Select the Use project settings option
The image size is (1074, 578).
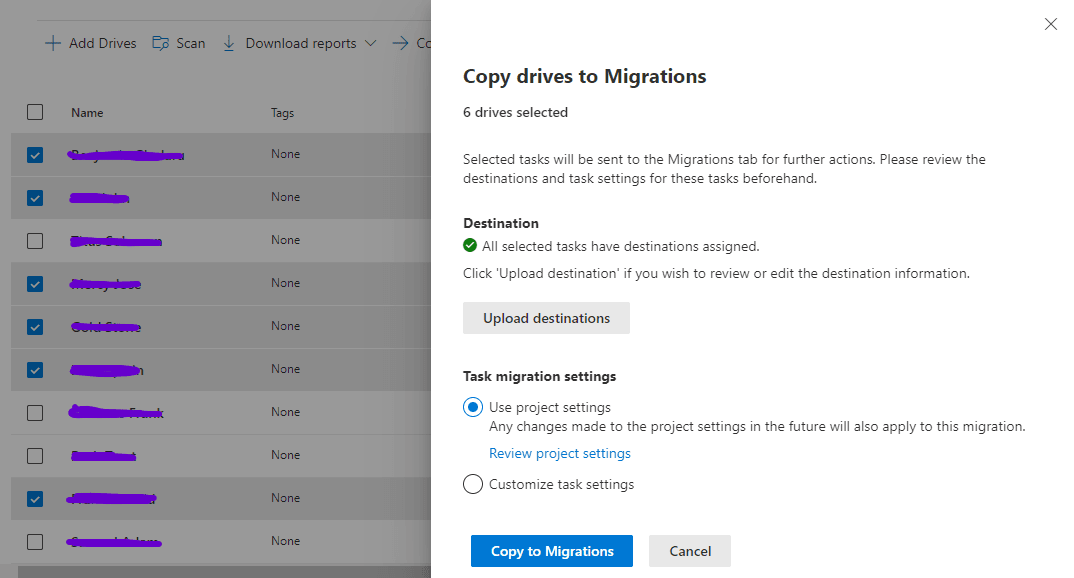pyautogui.click(x=473, y=408)
